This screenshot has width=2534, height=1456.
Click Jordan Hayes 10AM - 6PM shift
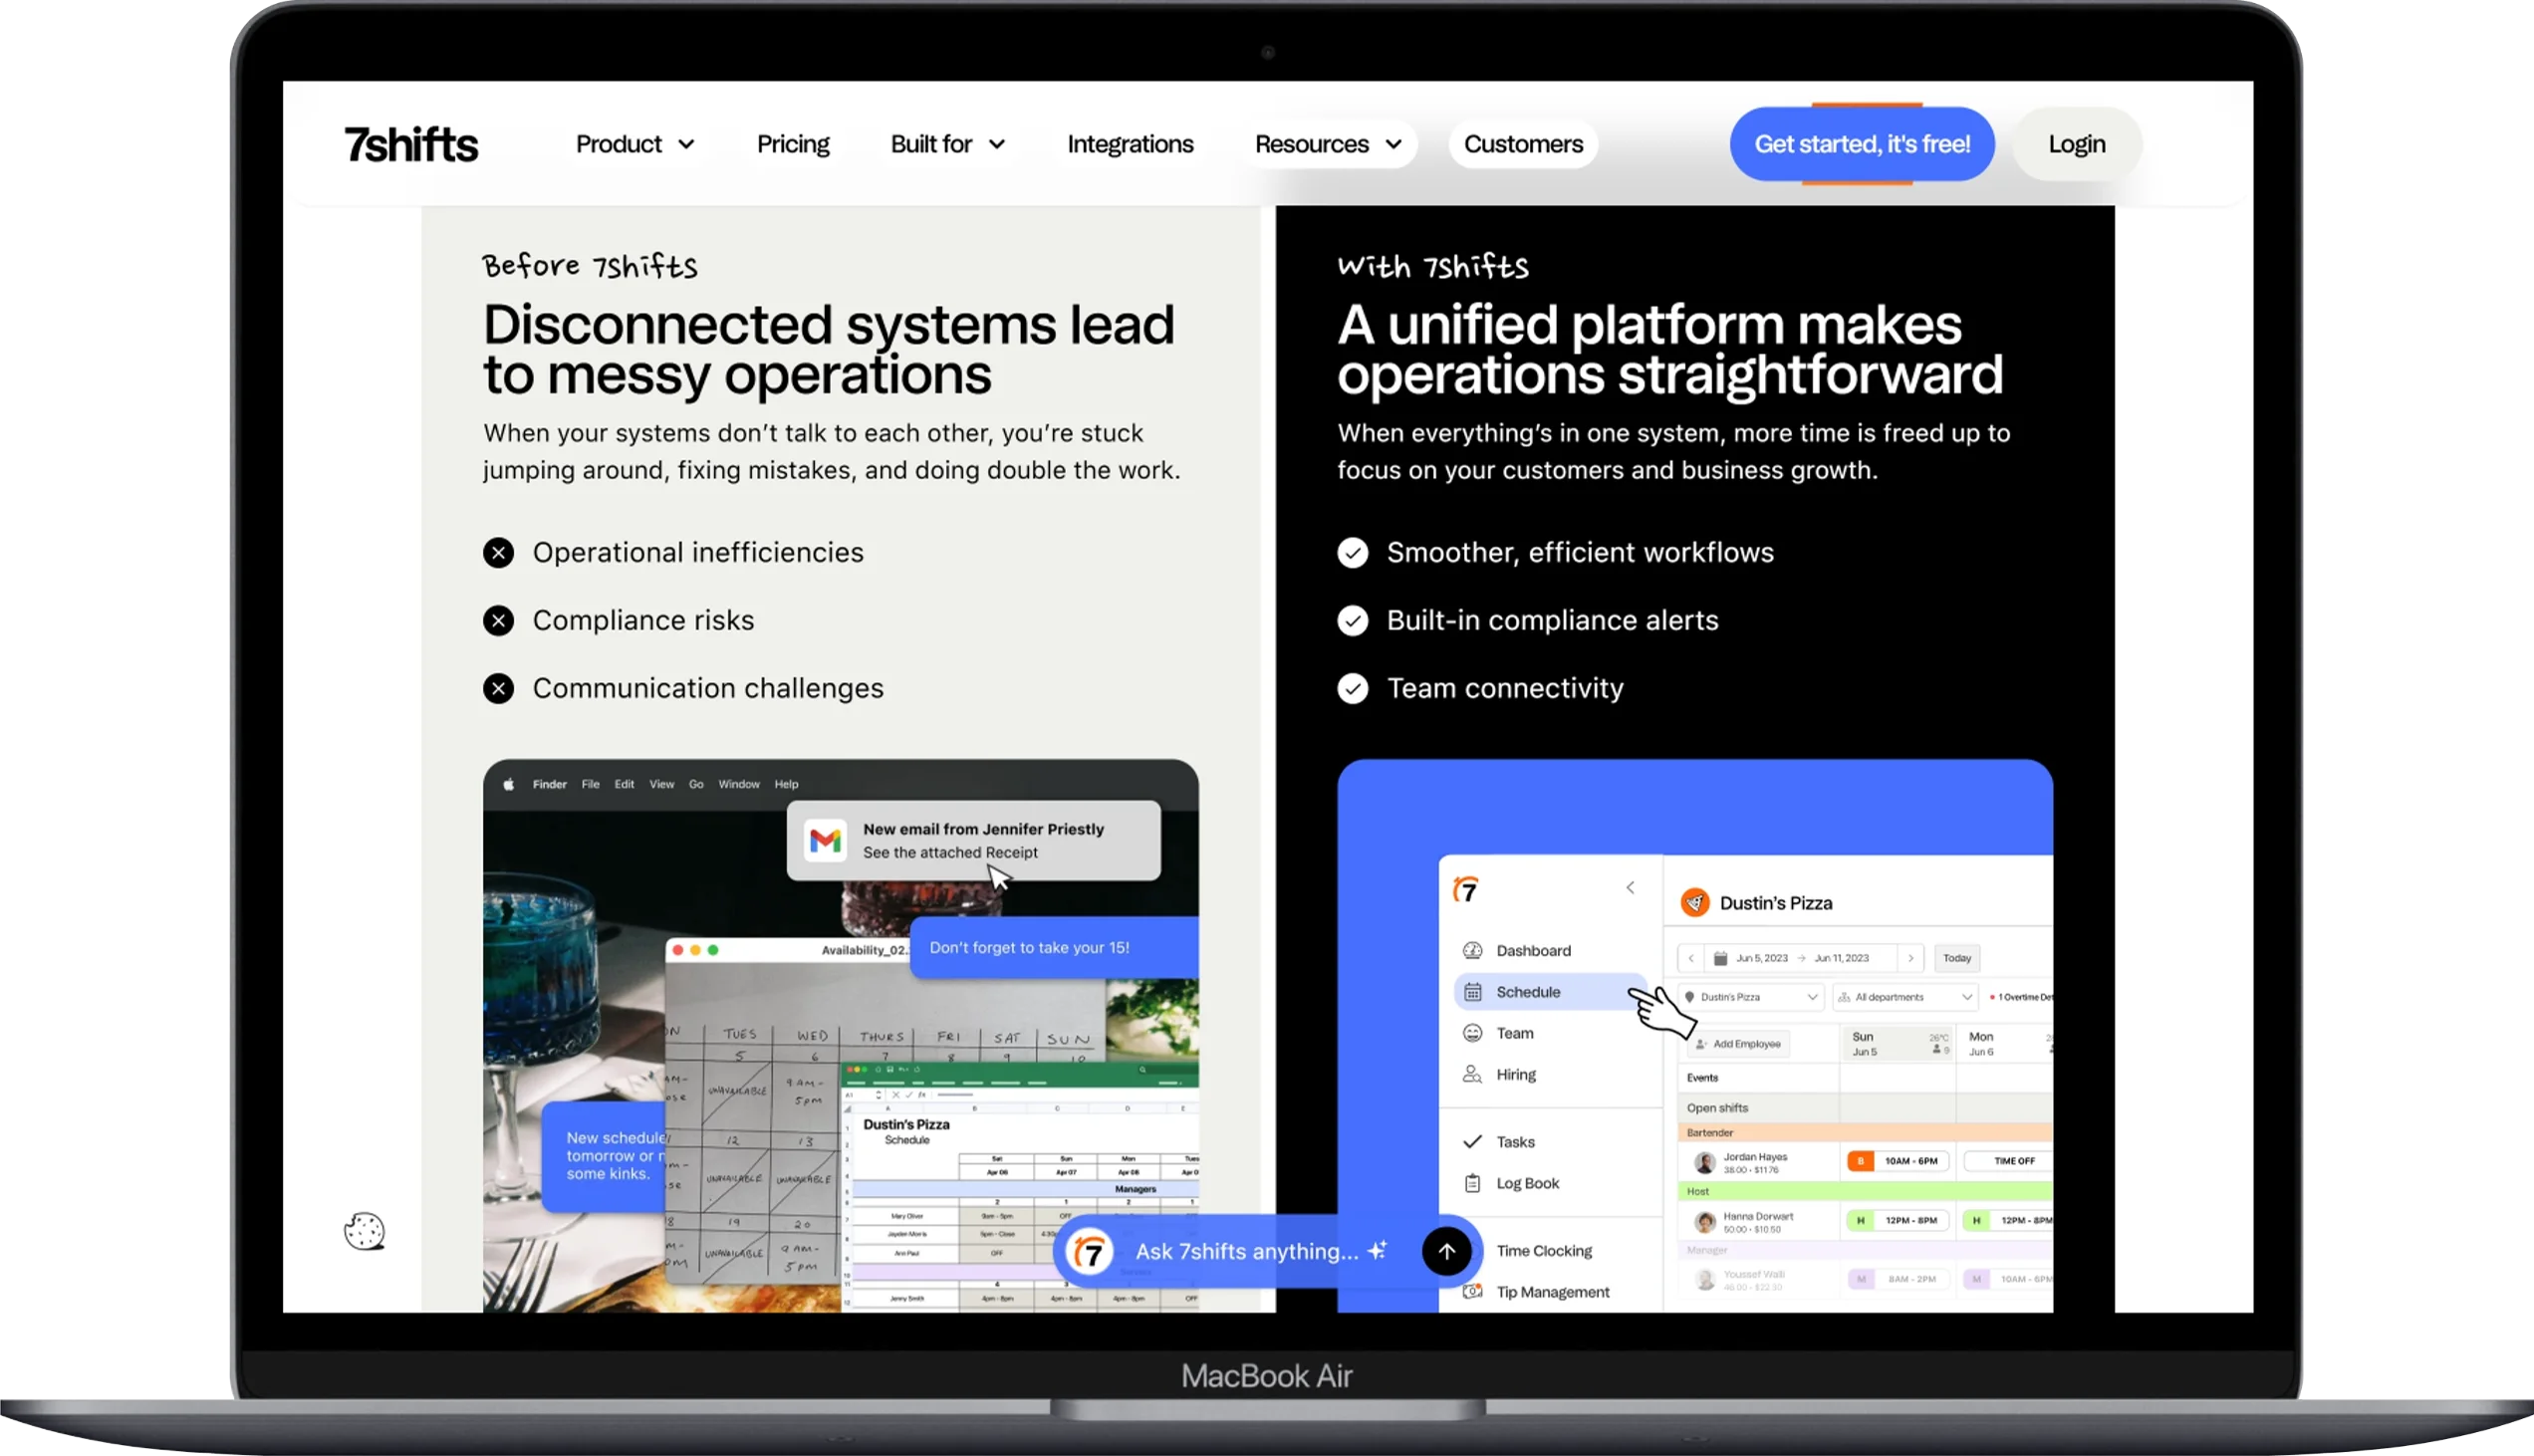click(1897, 1160)
